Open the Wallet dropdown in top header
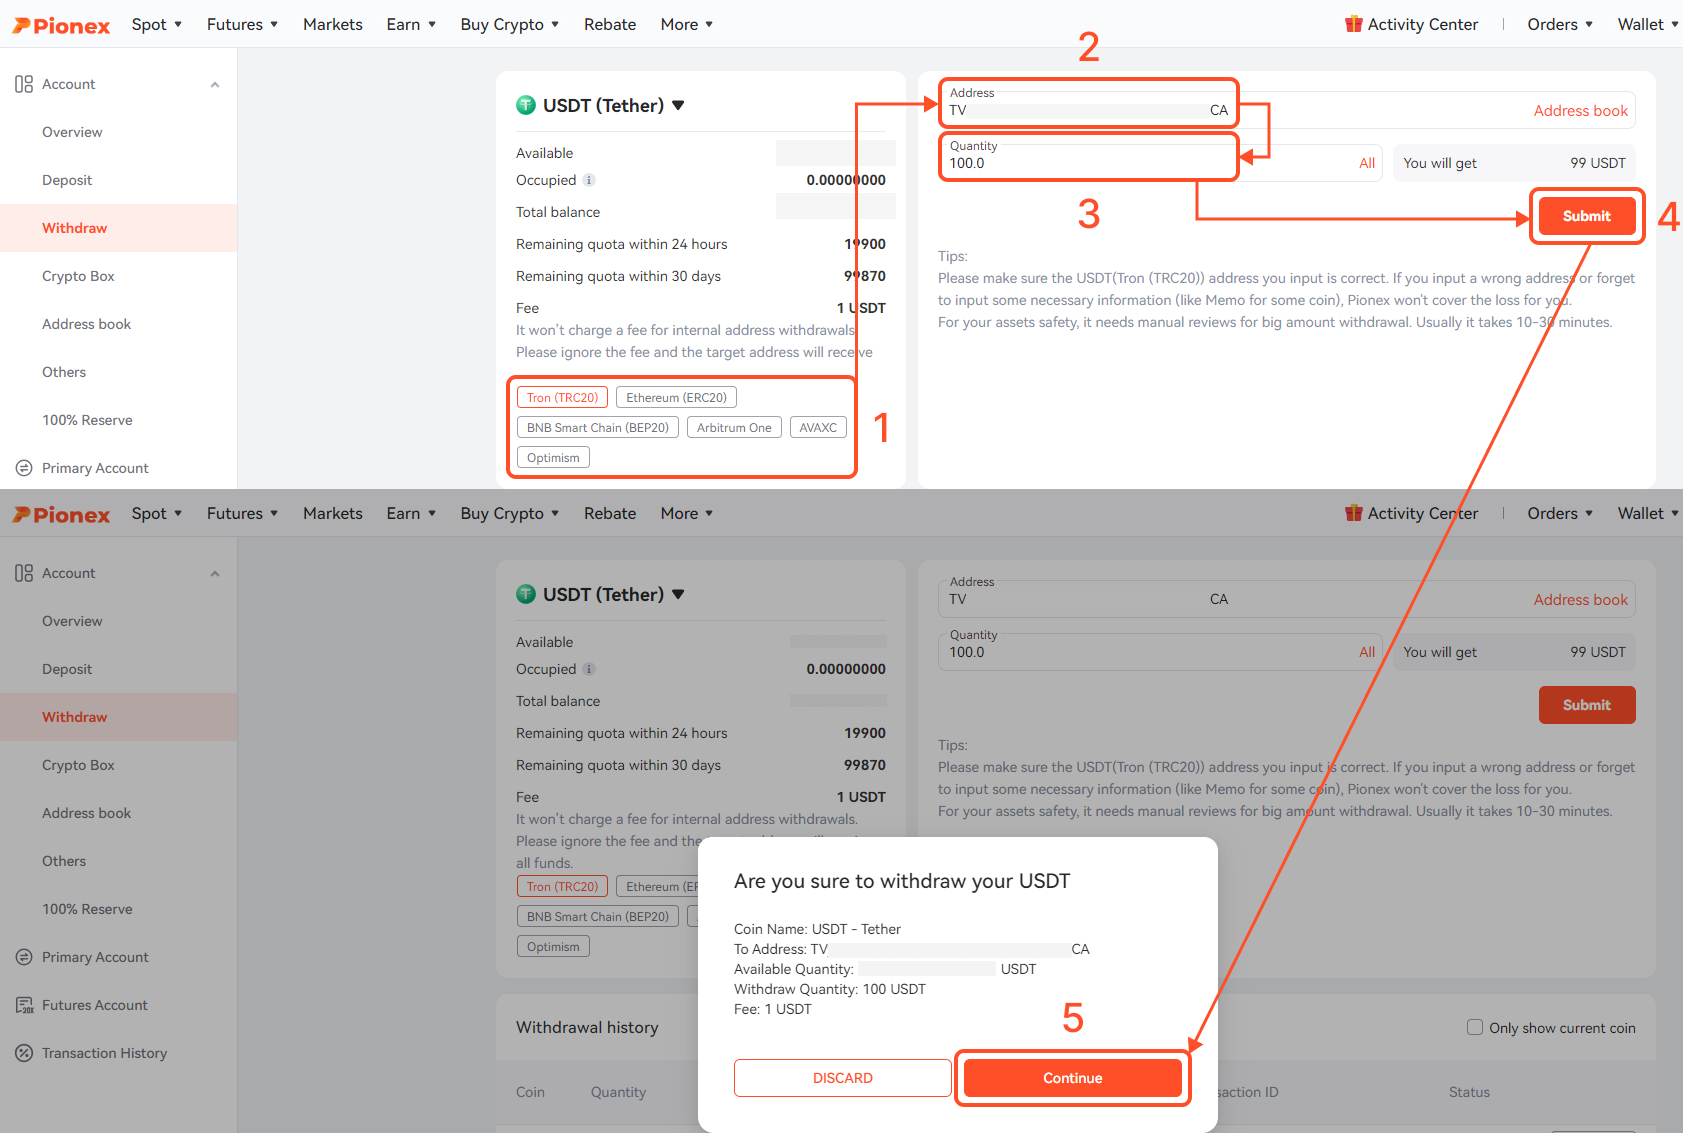Screen dimensions: 1683x1133 tap(1648, 24)
